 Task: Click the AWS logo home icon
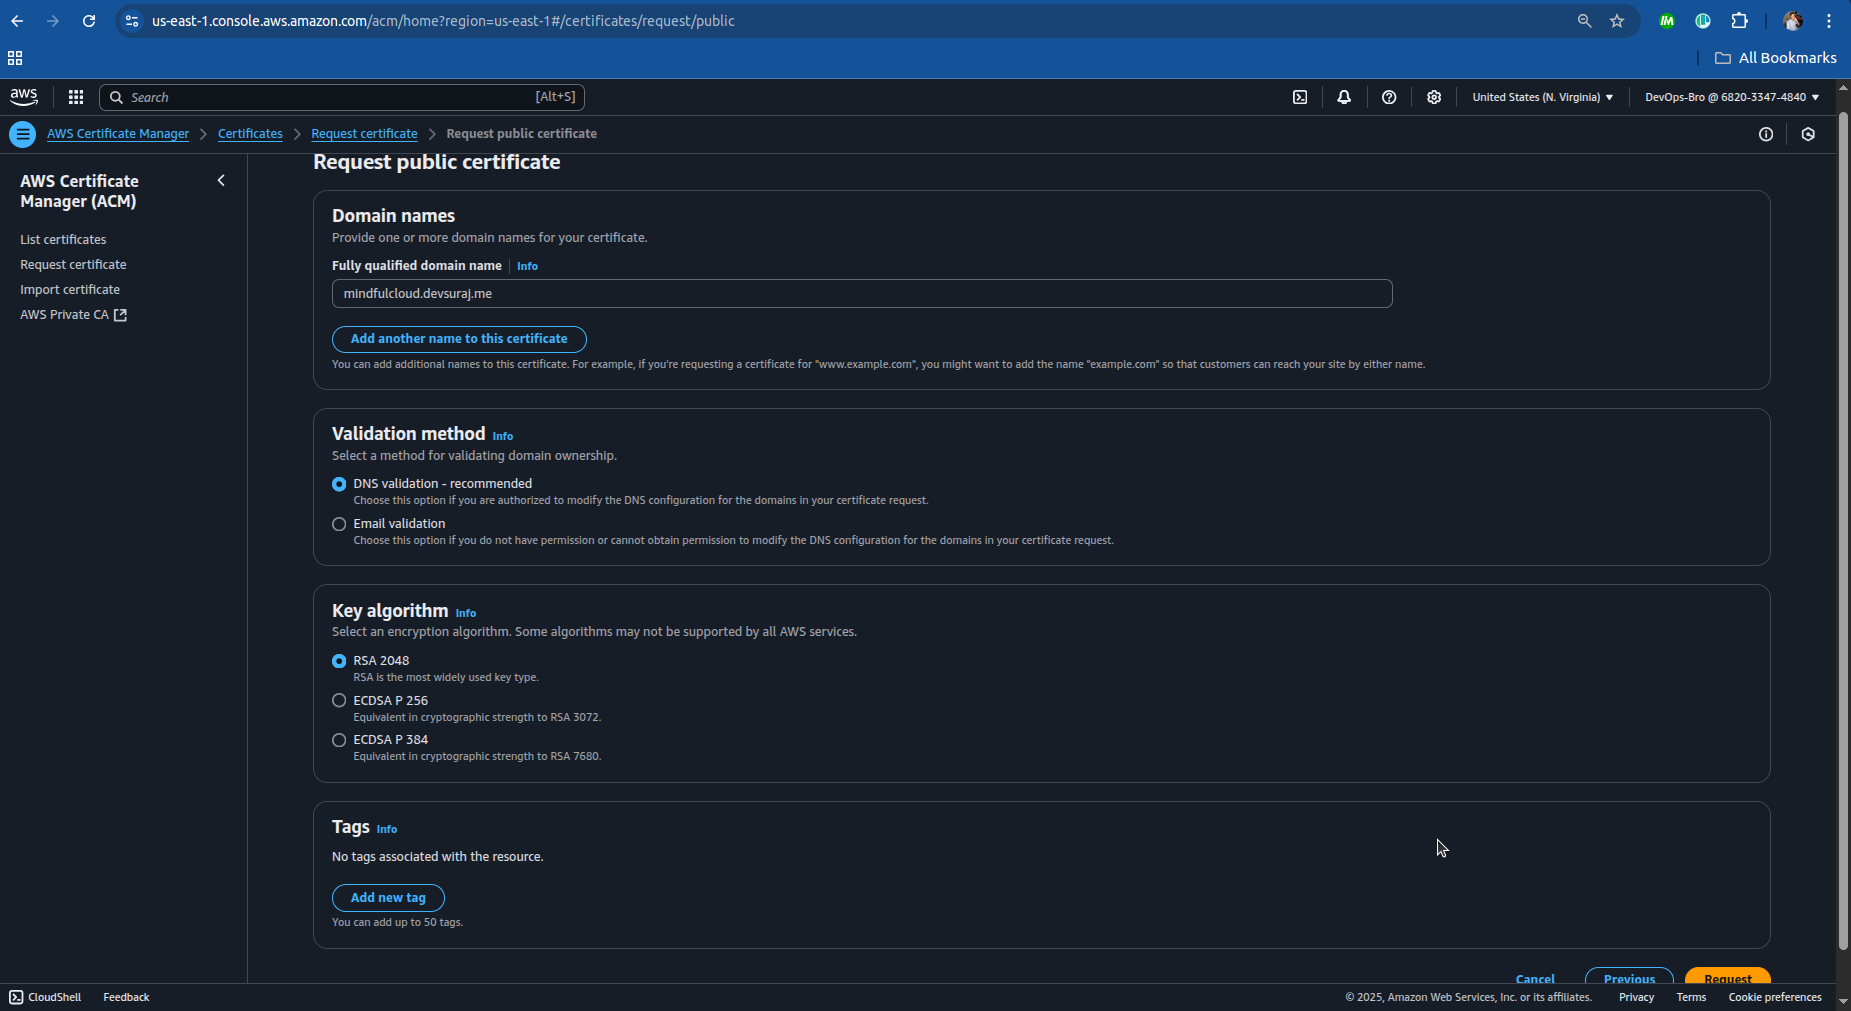[x=24, y=97]
